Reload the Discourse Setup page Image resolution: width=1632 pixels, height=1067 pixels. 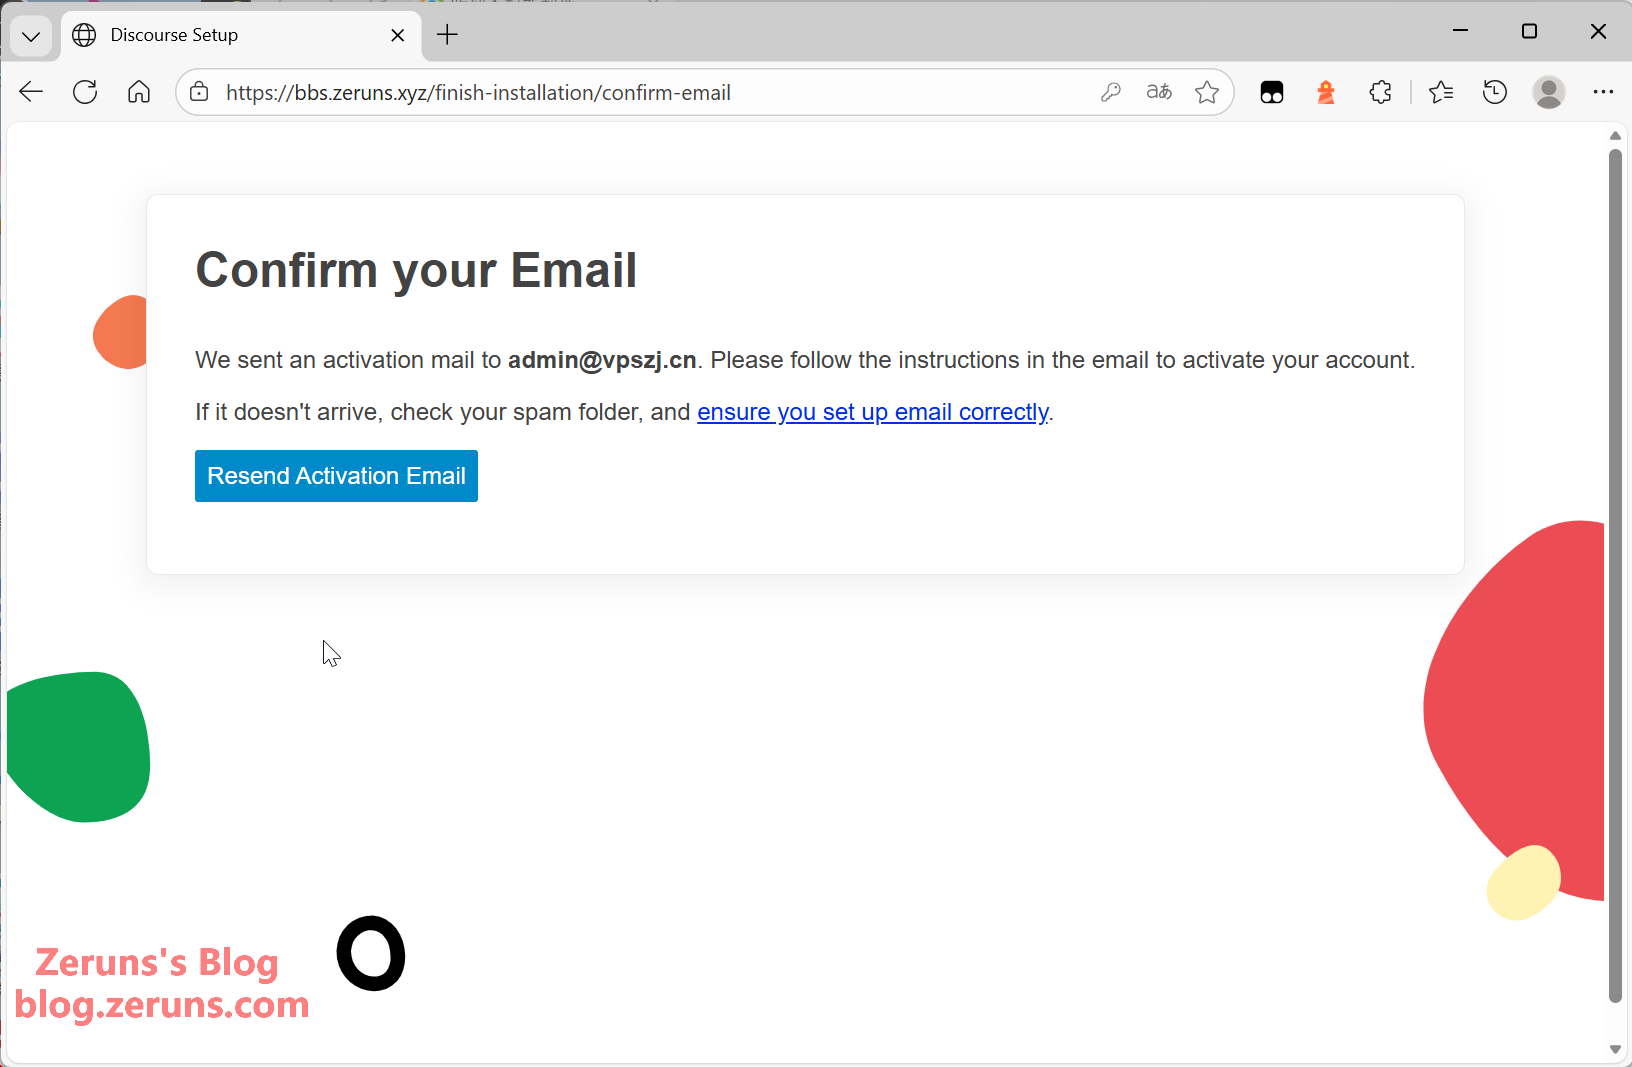(x=85, y=92)
